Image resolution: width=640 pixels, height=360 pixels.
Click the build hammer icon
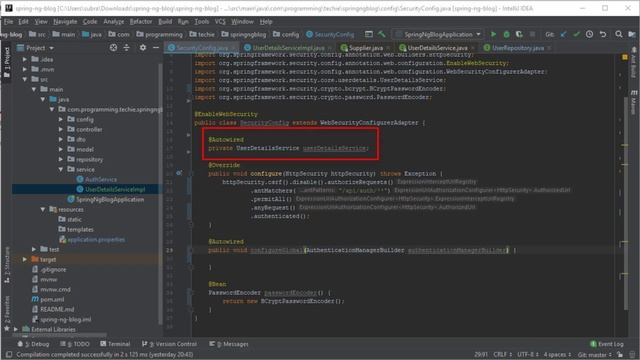tap(382, 34)
